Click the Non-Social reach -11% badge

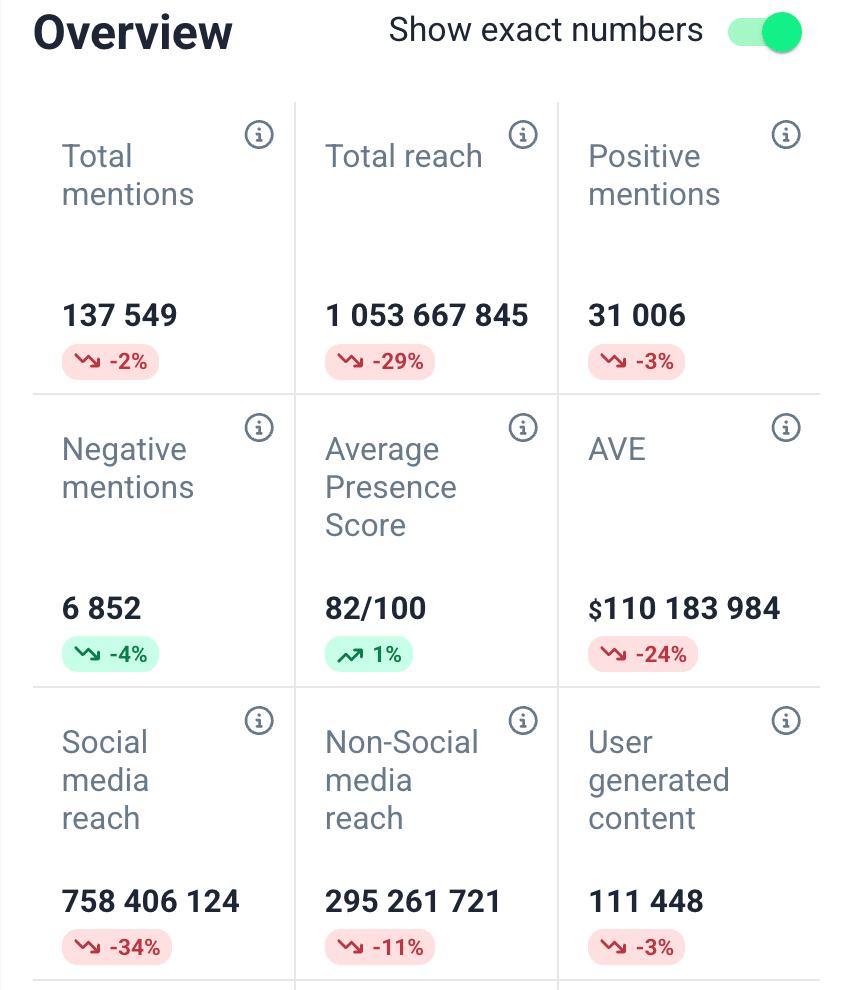(380, 947)
